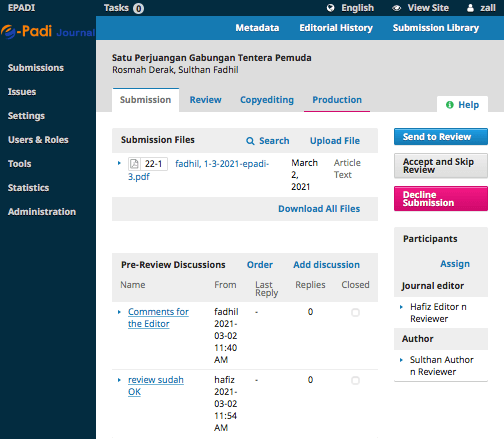This screenshot has height=439, width=504.
Task: Expand the 22-1 submission file row
Action: [x=119, y=163]
